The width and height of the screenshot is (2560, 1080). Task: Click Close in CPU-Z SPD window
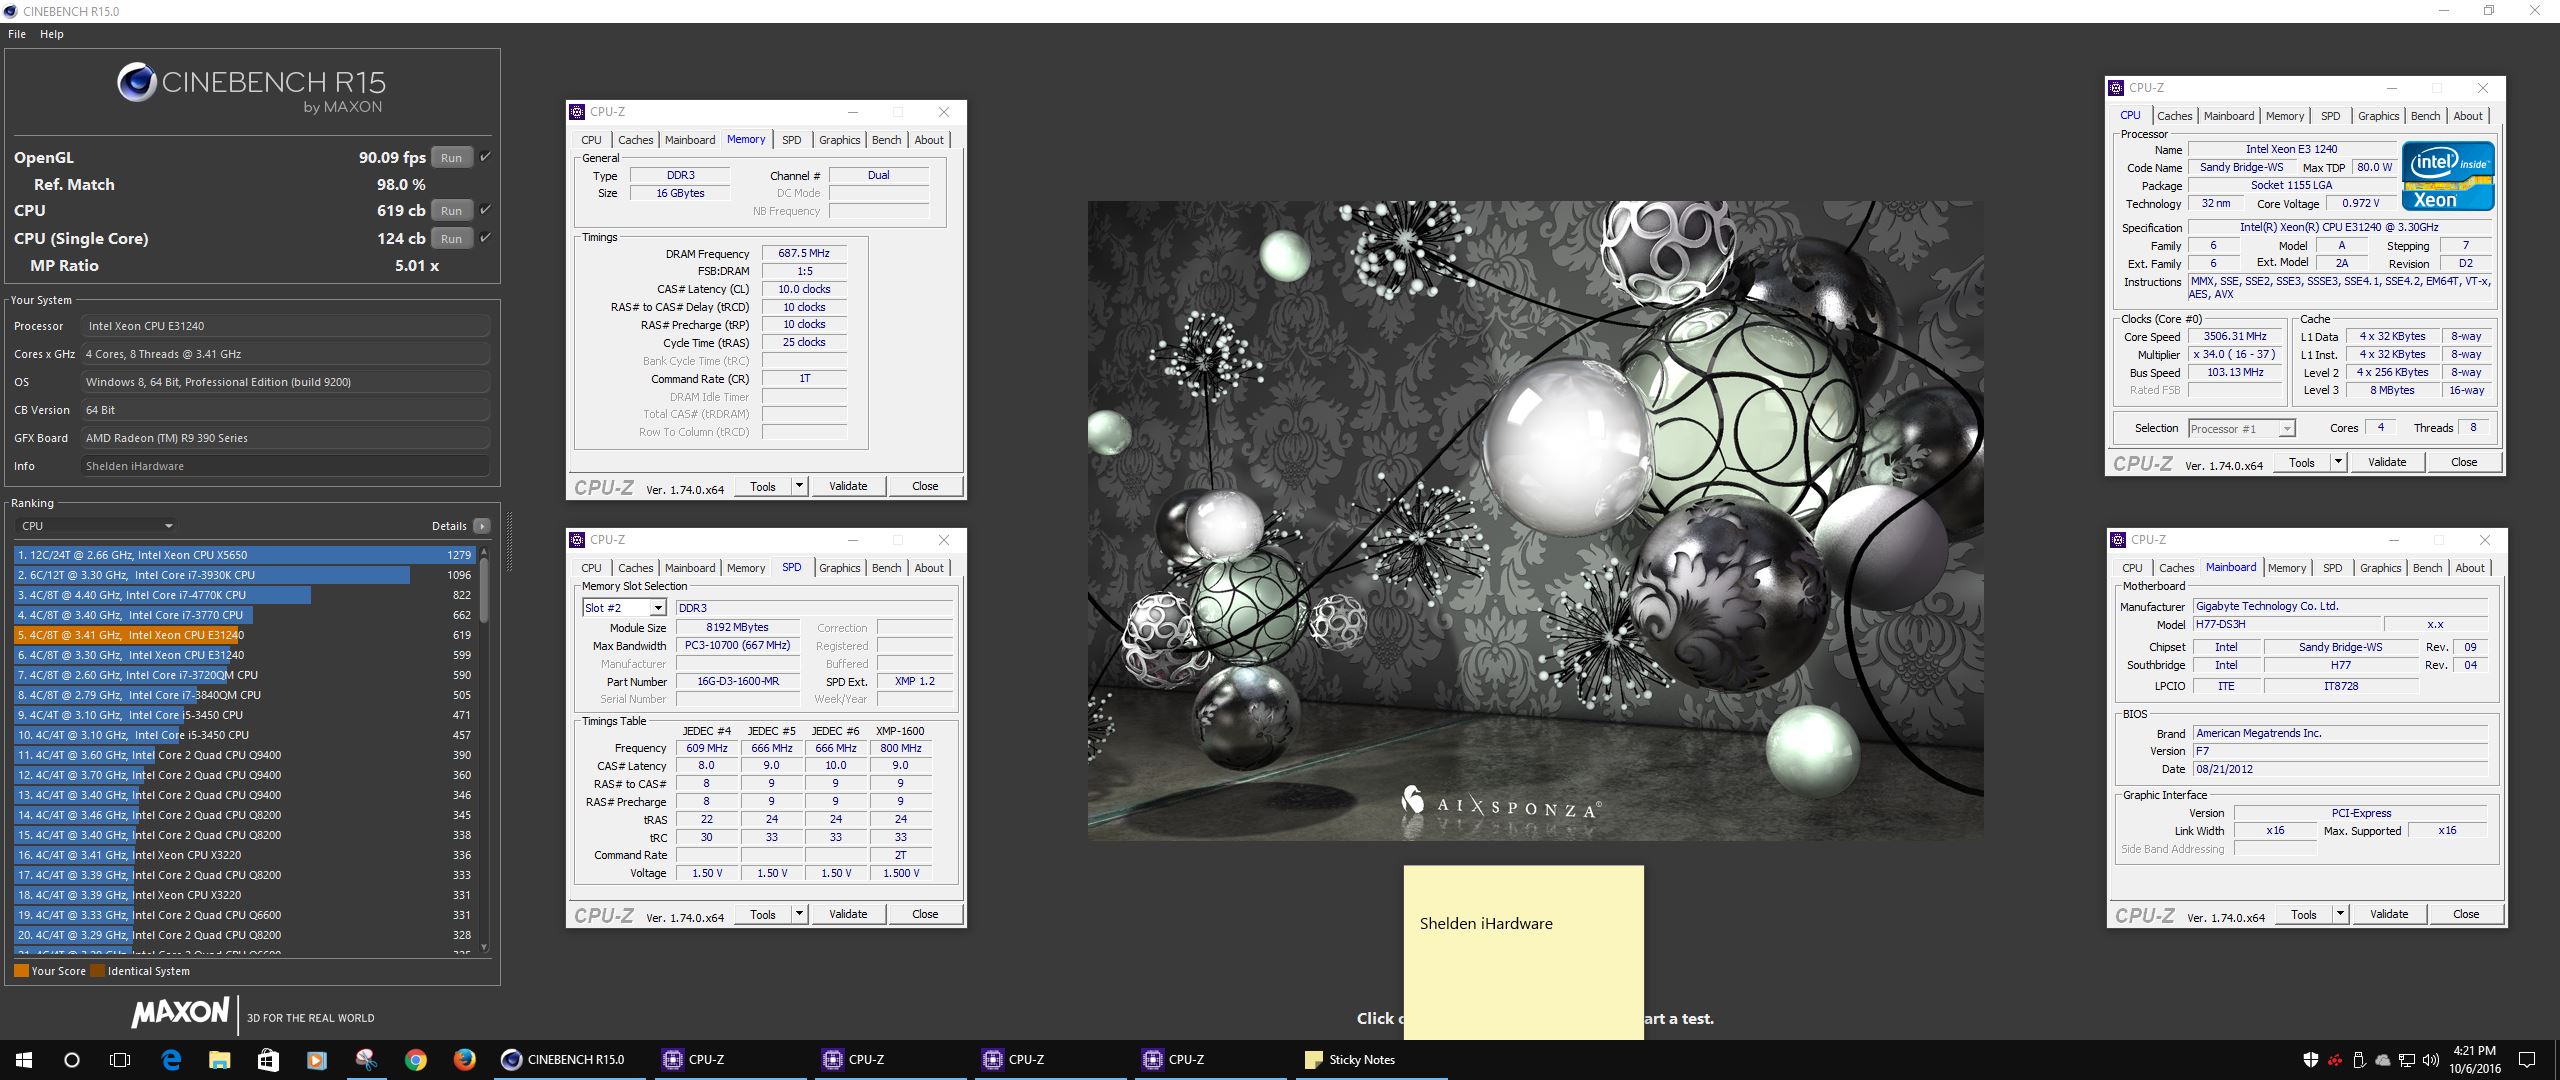click(925, 914)
